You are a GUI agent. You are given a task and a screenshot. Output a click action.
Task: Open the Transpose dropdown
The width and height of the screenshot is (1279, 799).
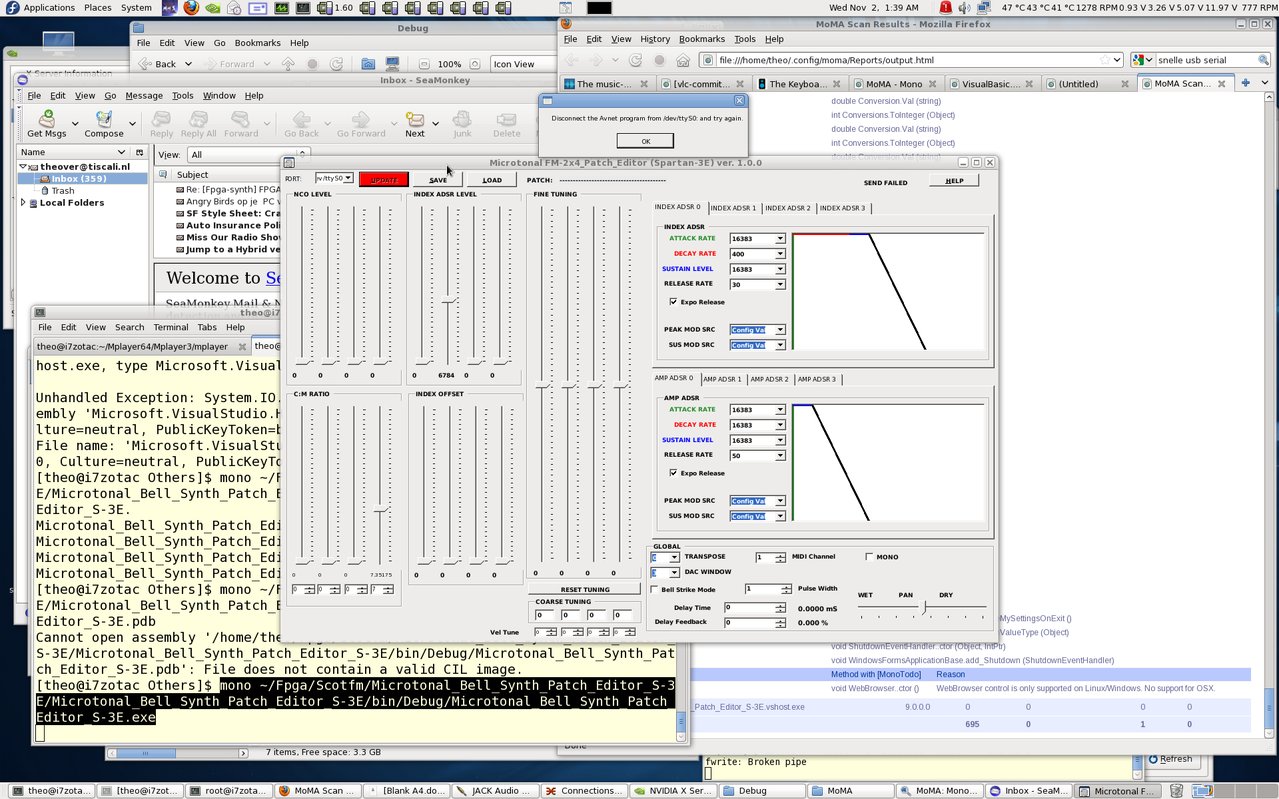coord(674,557)
